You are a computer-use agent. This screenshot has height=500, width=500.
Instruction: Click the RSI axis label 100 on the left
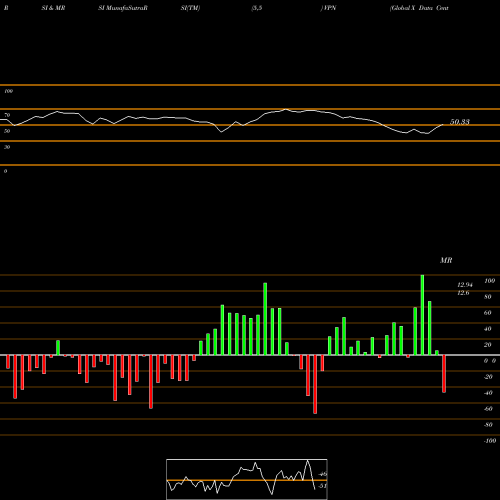click(x=8, y=91)
